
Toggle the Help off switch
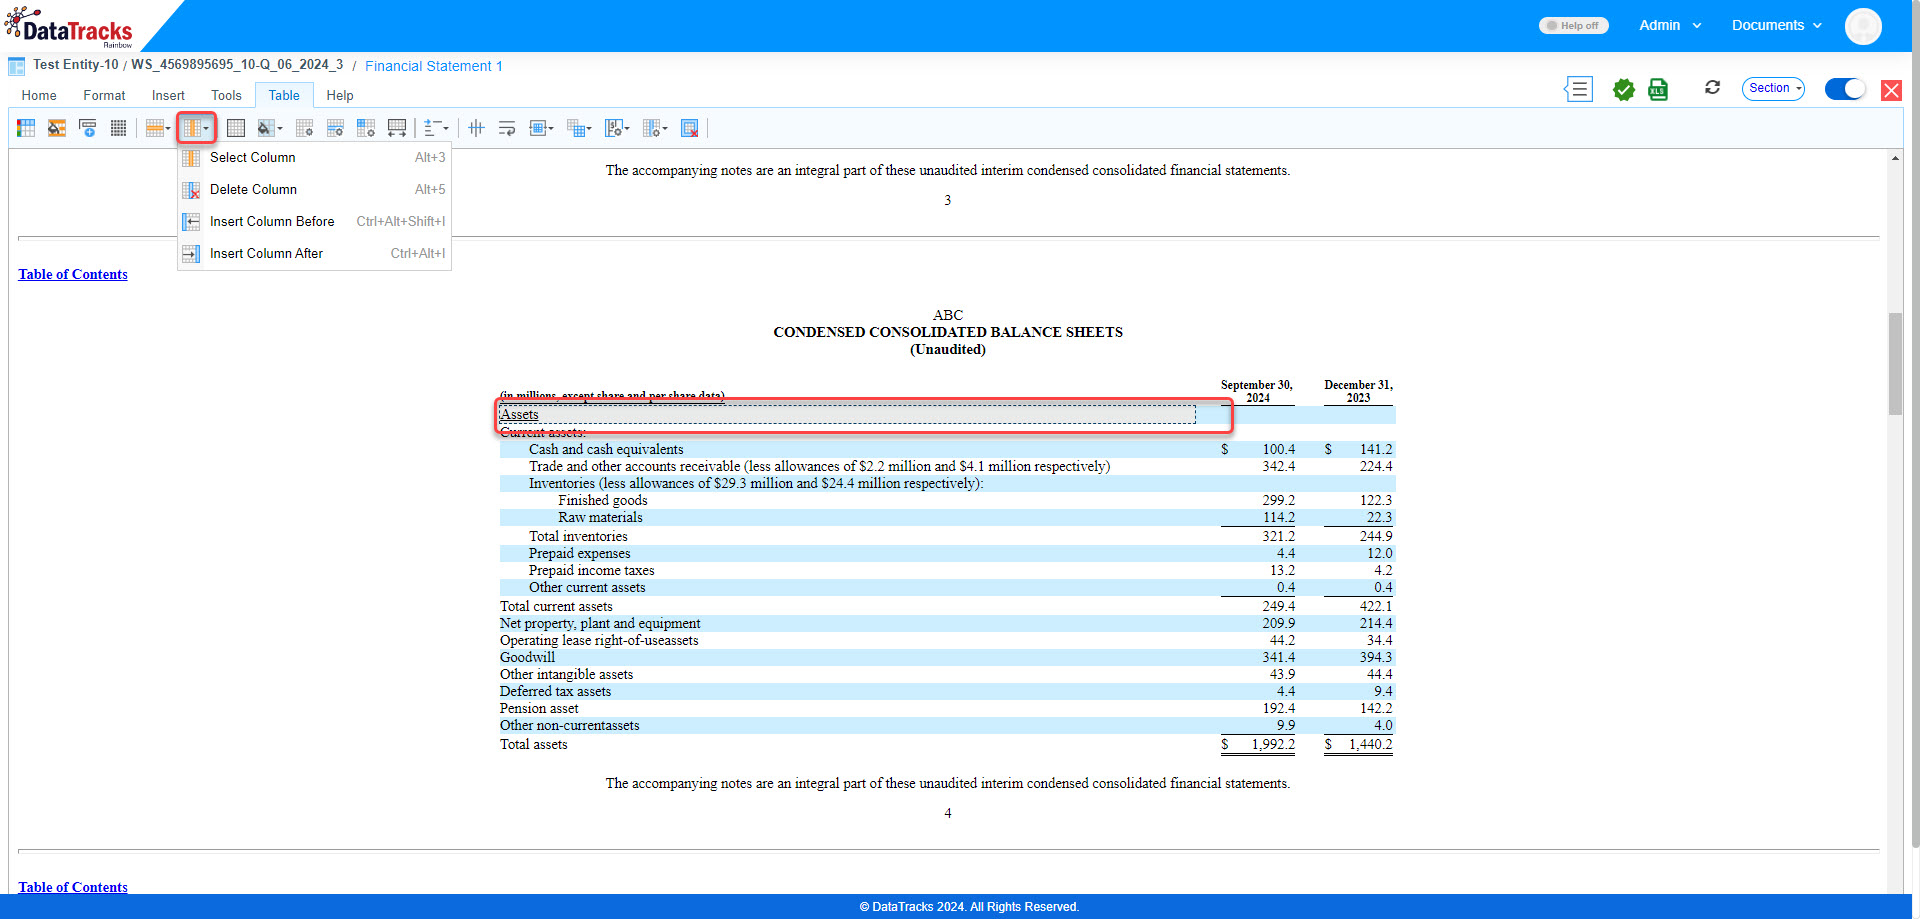pyautogui.click(x=1573, y=25)
